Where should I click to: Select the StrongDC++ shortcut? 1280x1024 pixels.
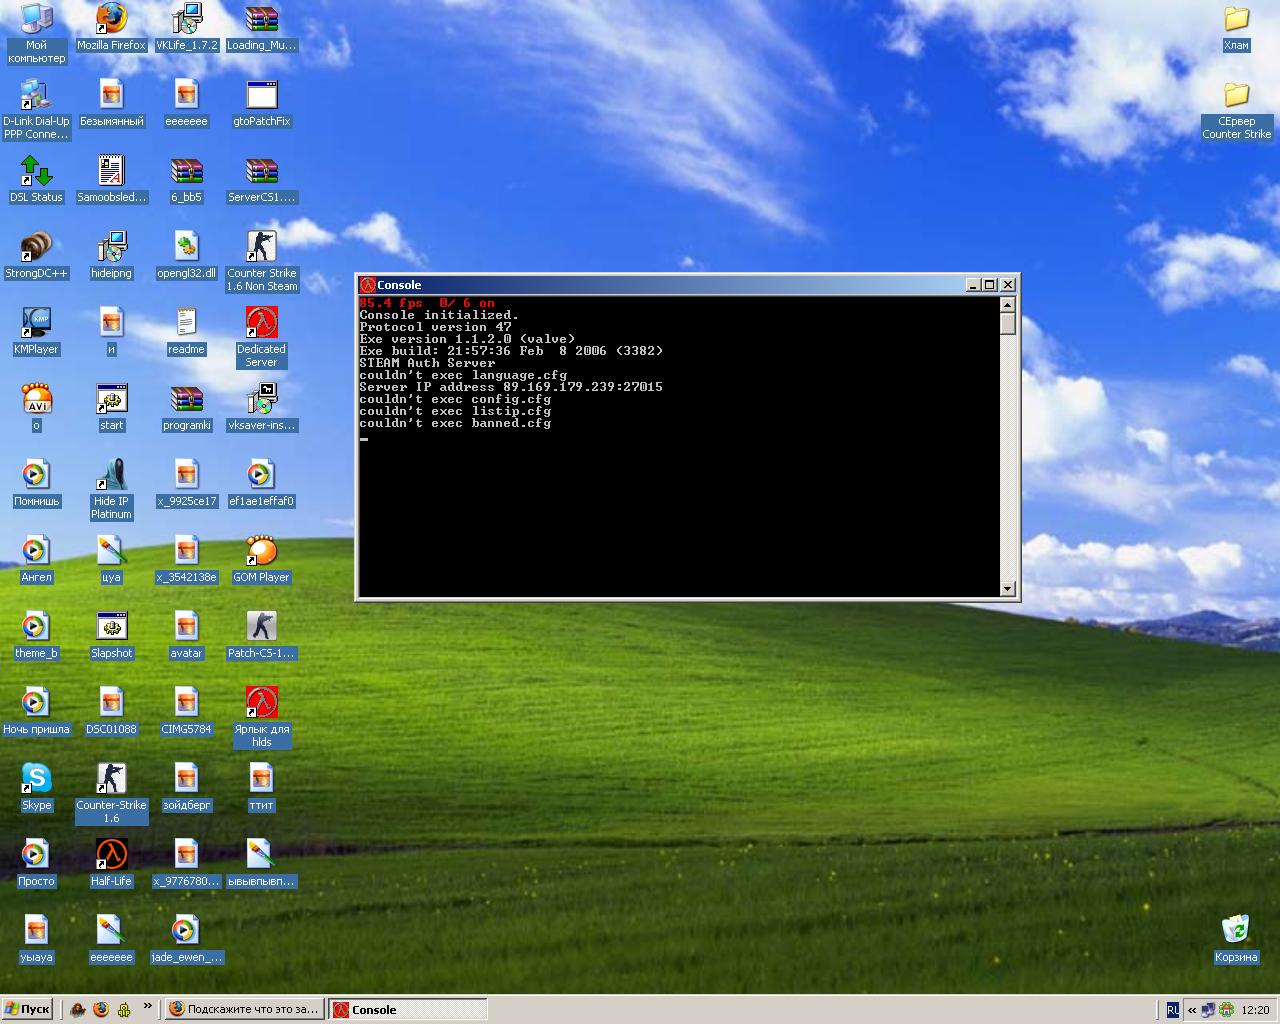tap(36, 255)
